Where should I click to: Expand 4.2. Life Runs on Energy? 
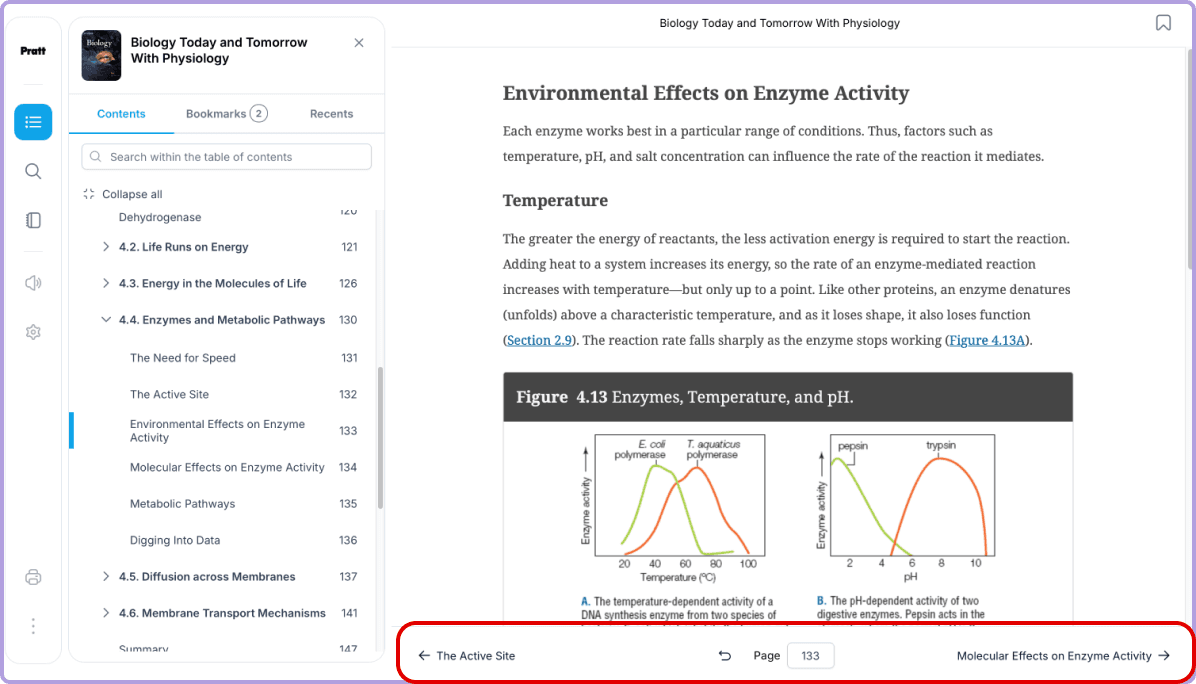tap(106, 247)
